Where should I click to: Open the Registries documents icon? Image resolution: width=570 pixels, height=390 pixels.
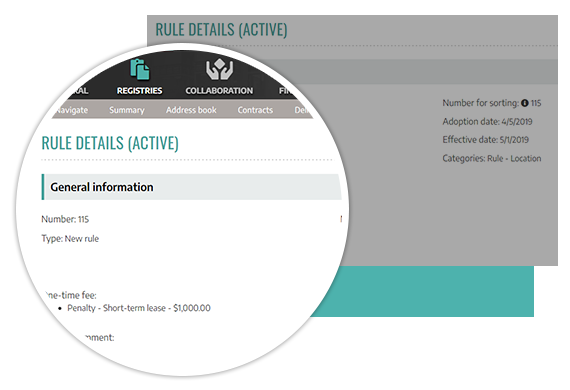(x=140, y=69)
